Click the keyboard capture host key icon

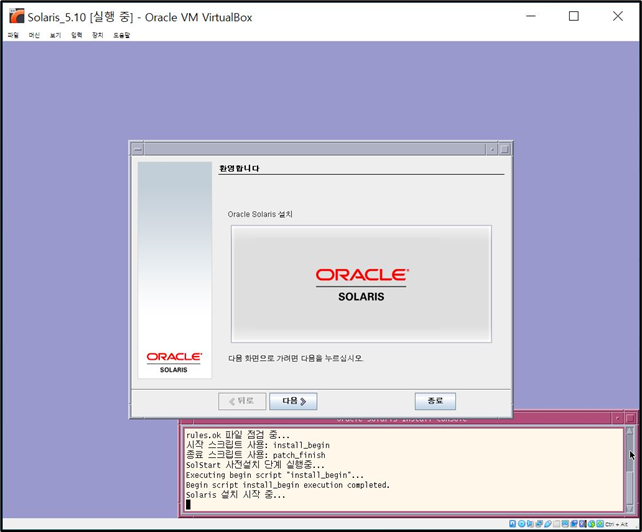pos(600,524)
